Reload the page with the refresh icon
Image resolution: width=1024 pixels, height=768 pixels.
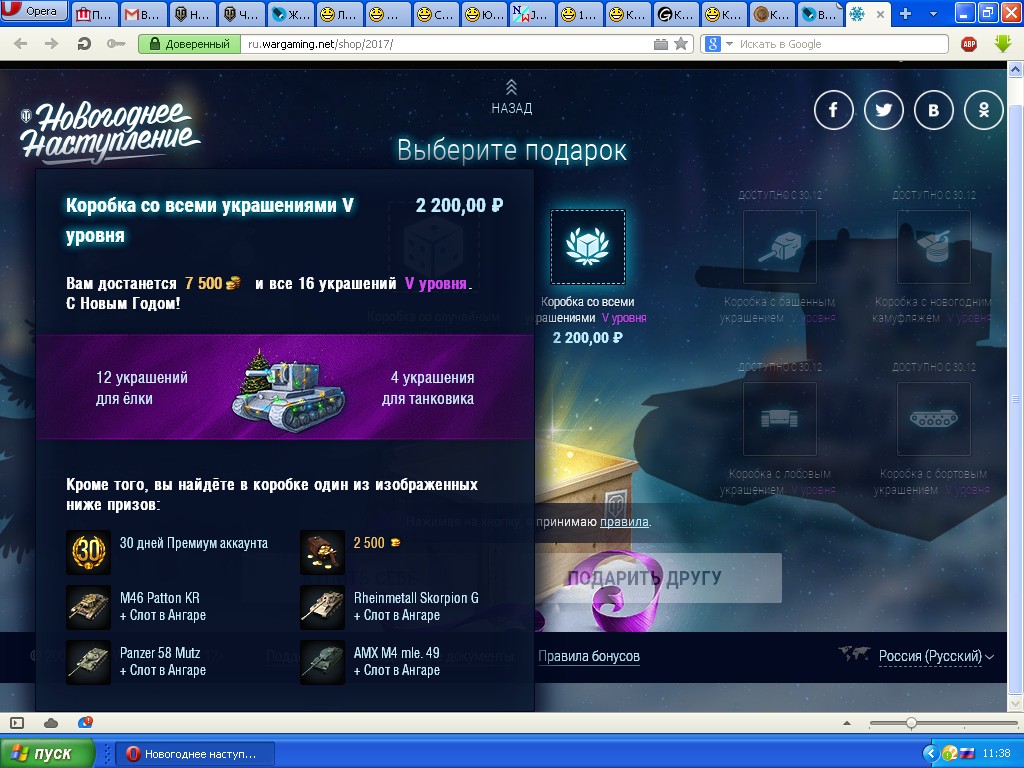click(x=84, y=44)
